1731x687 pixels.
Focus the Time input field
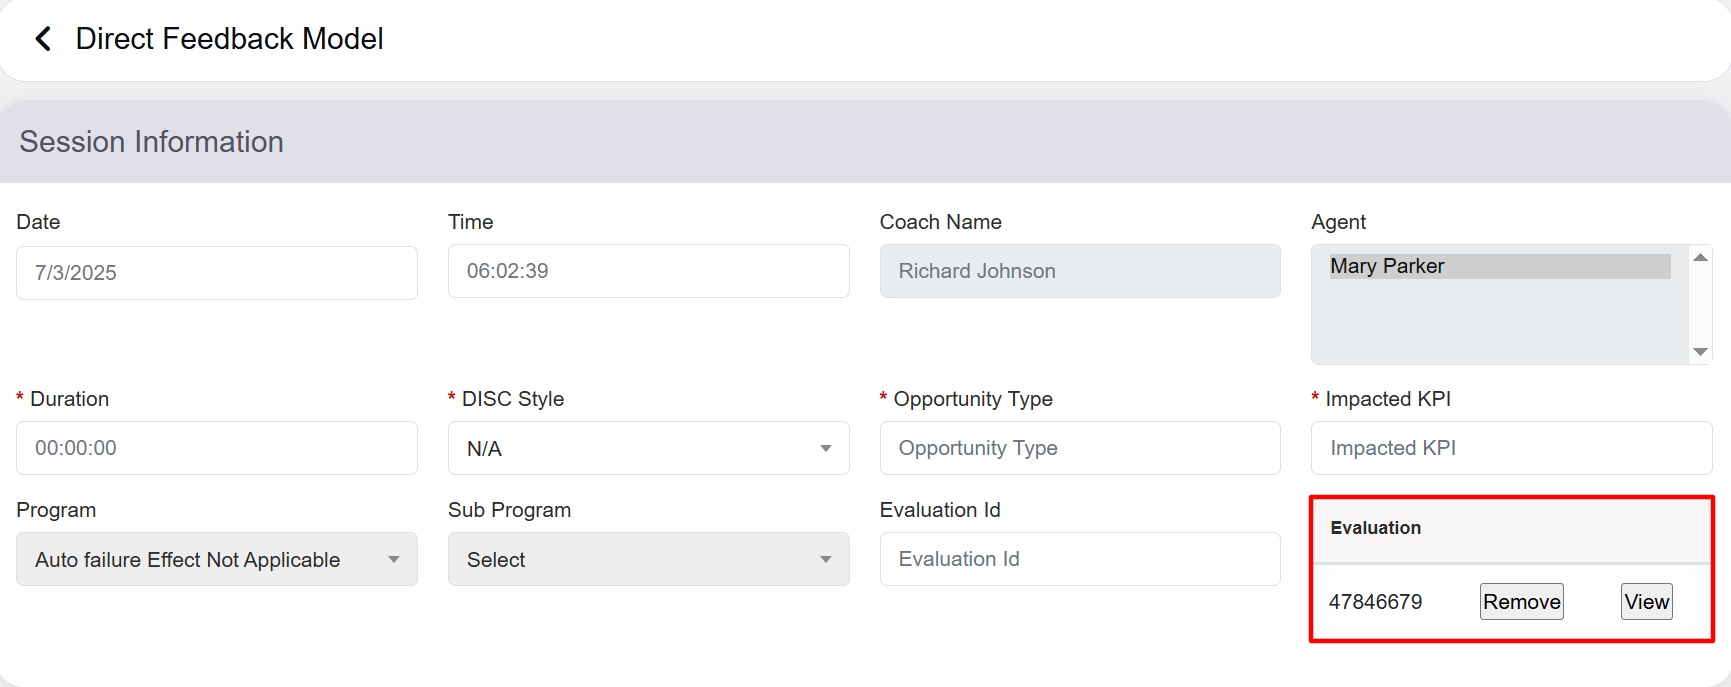click(648, 271)
